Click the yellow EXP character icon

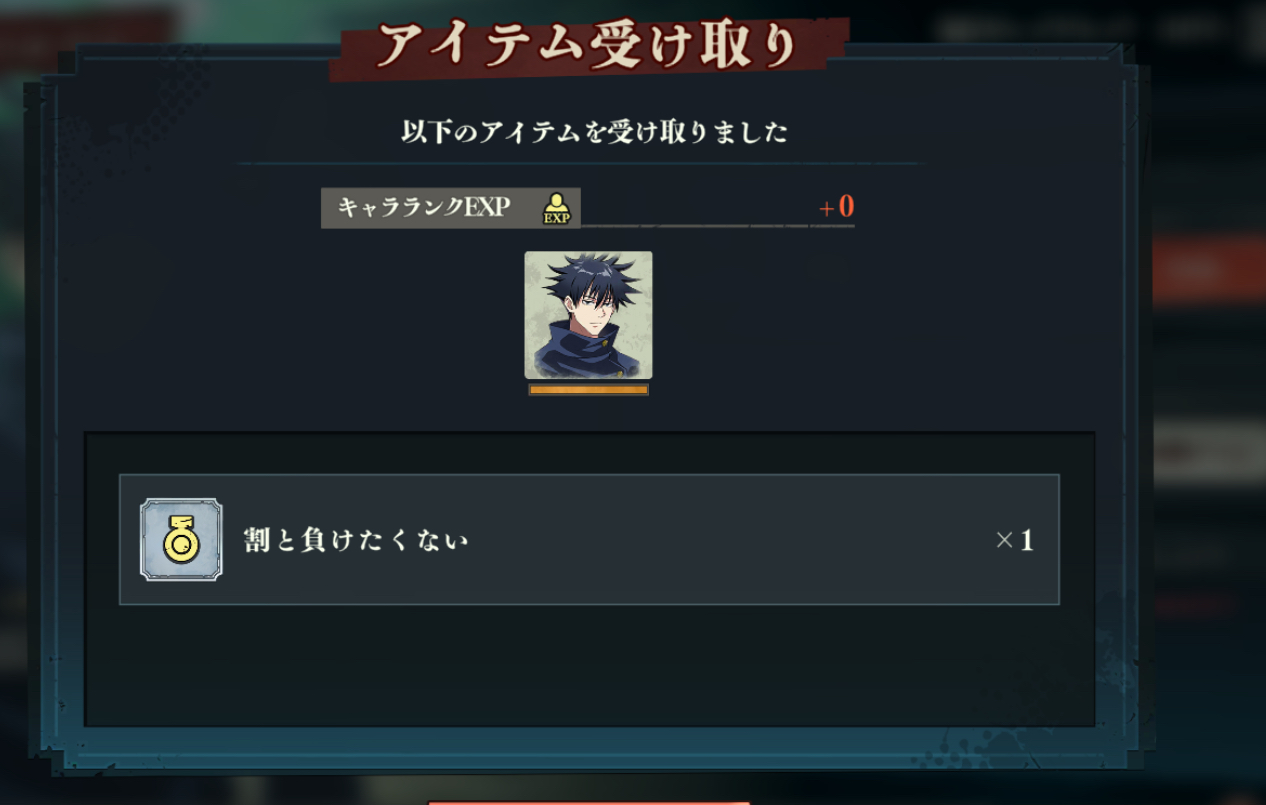[556, 208]
